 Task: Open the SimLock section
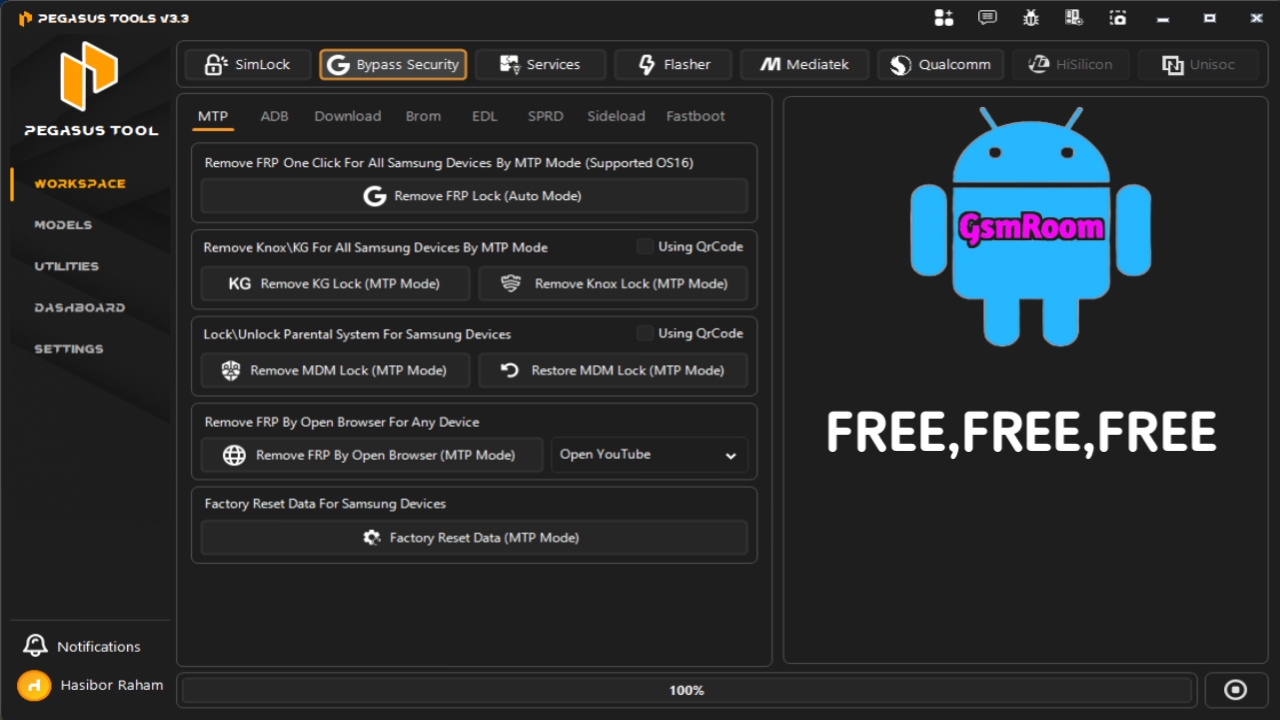[x=247, y=65]
